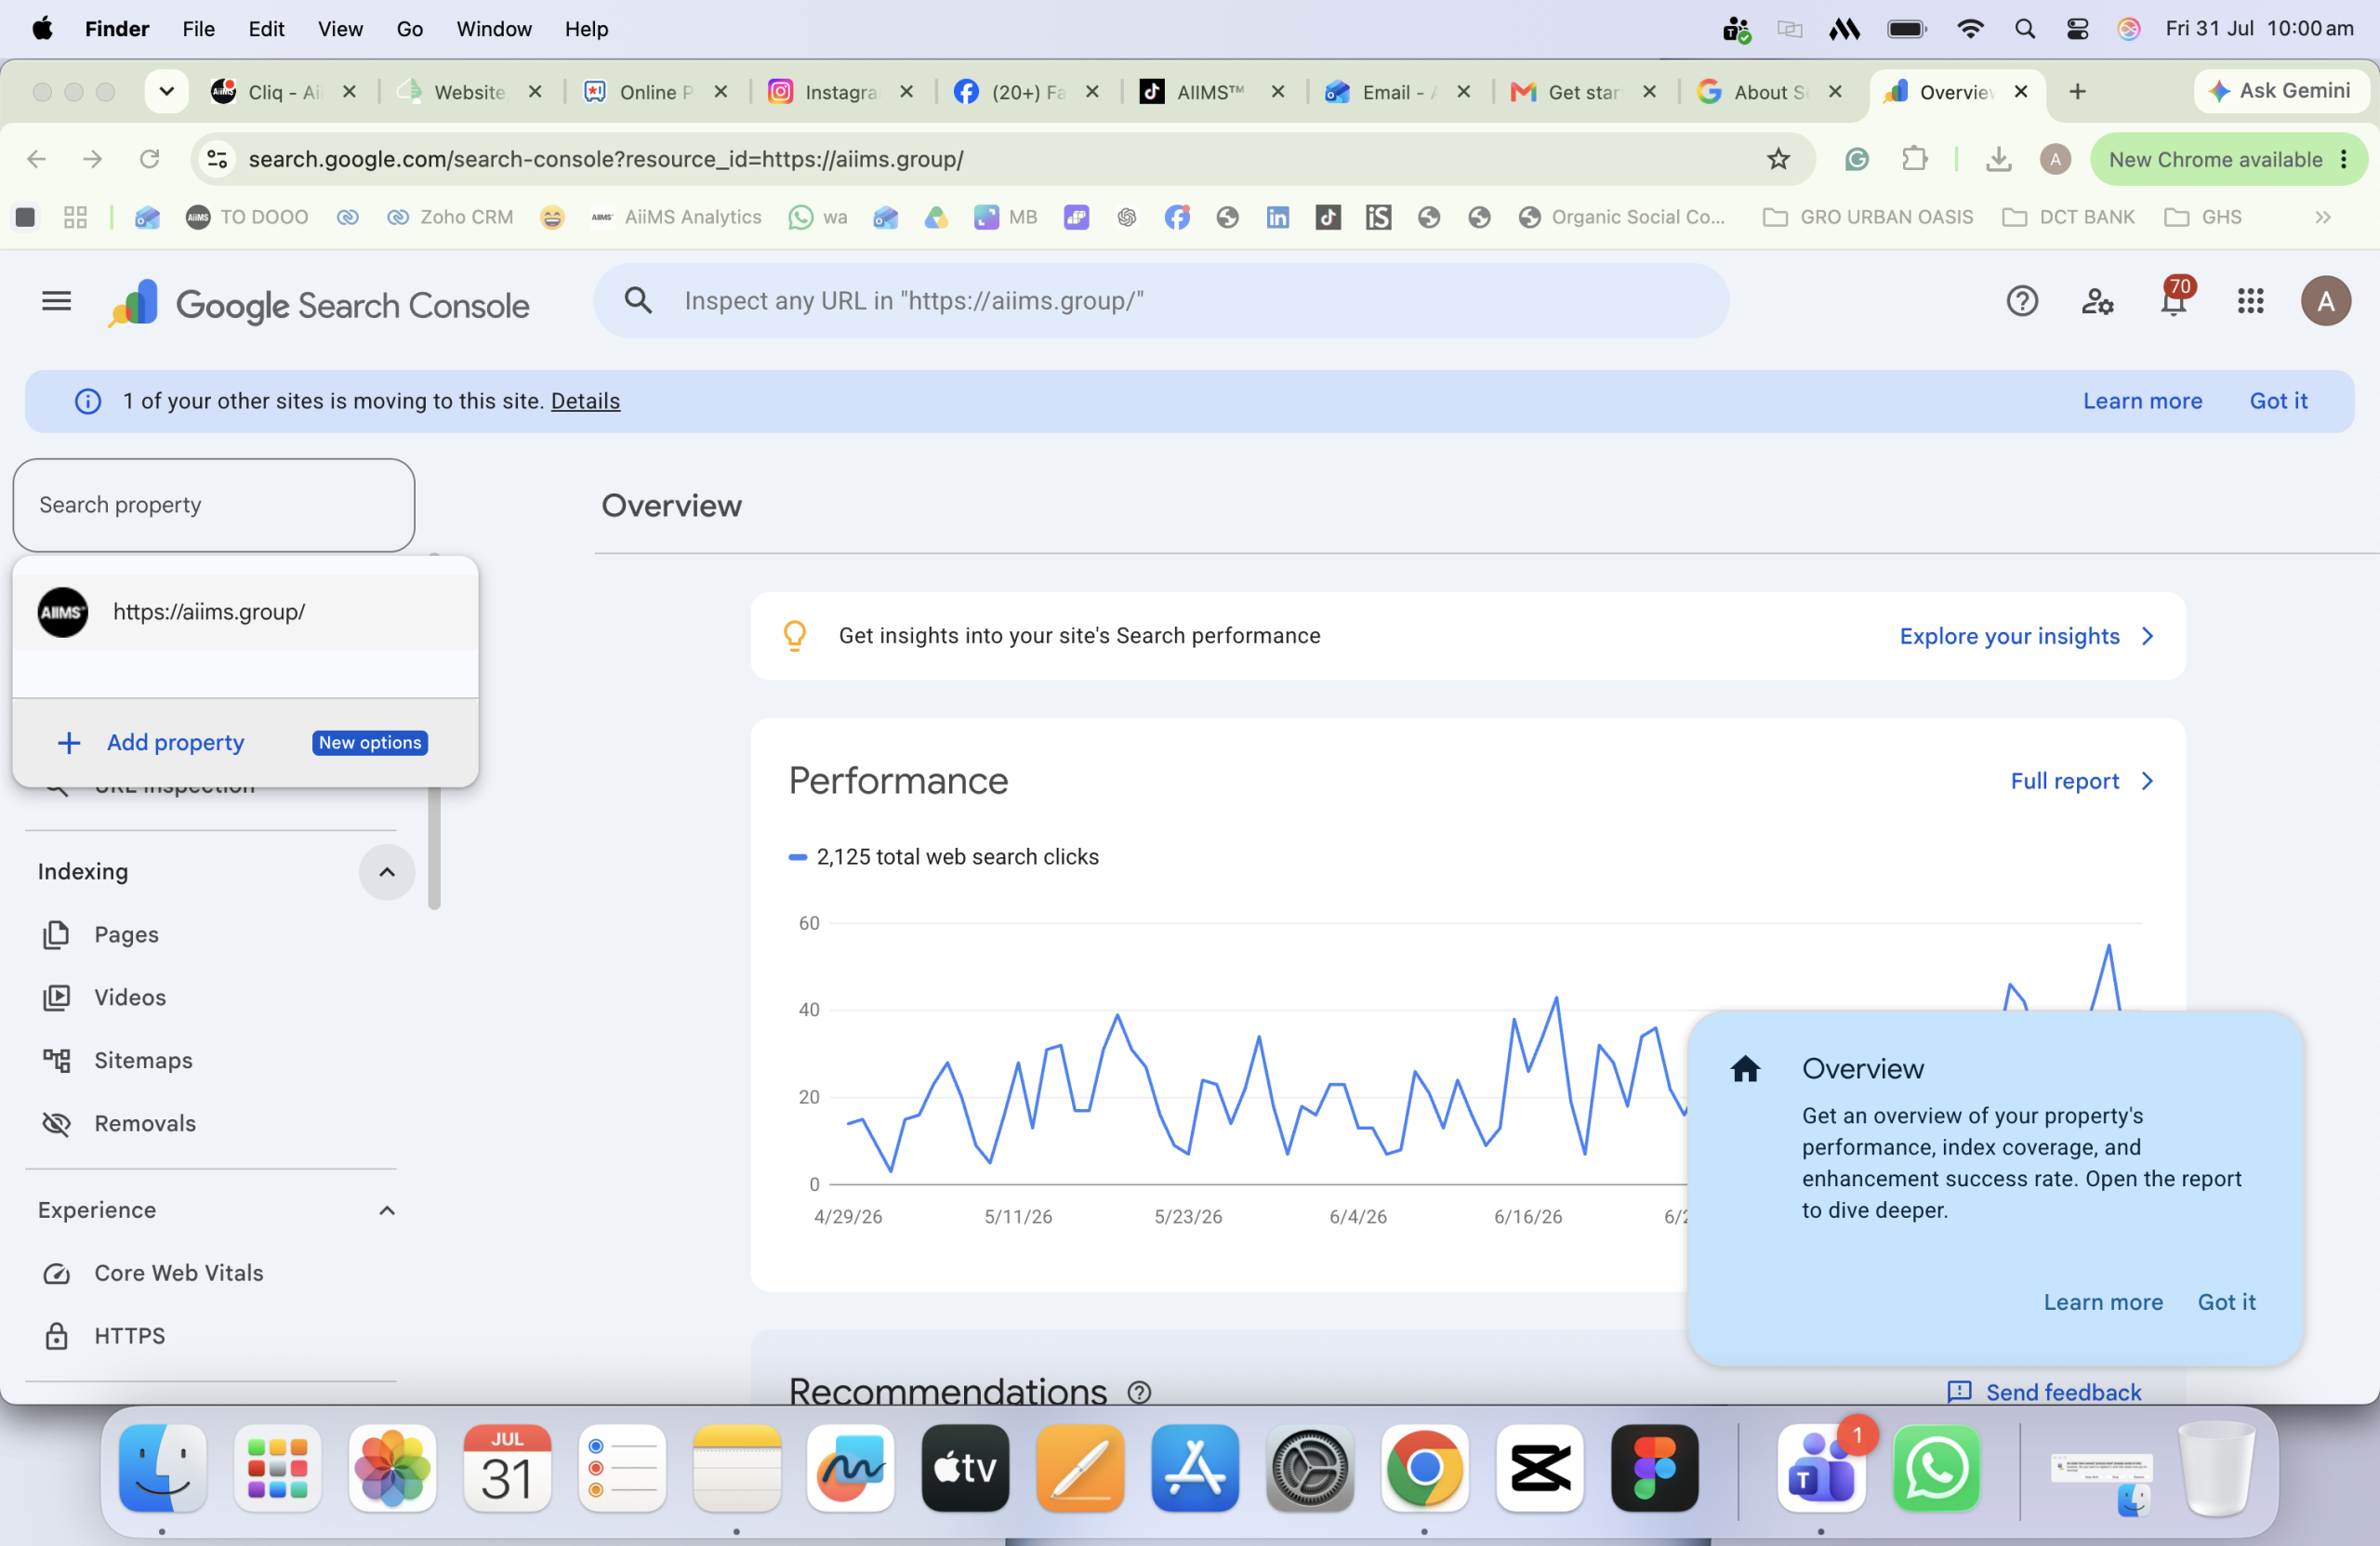Open the Finder File menu
Viewport: 2380px width, 1546px height.
(198, 29)
